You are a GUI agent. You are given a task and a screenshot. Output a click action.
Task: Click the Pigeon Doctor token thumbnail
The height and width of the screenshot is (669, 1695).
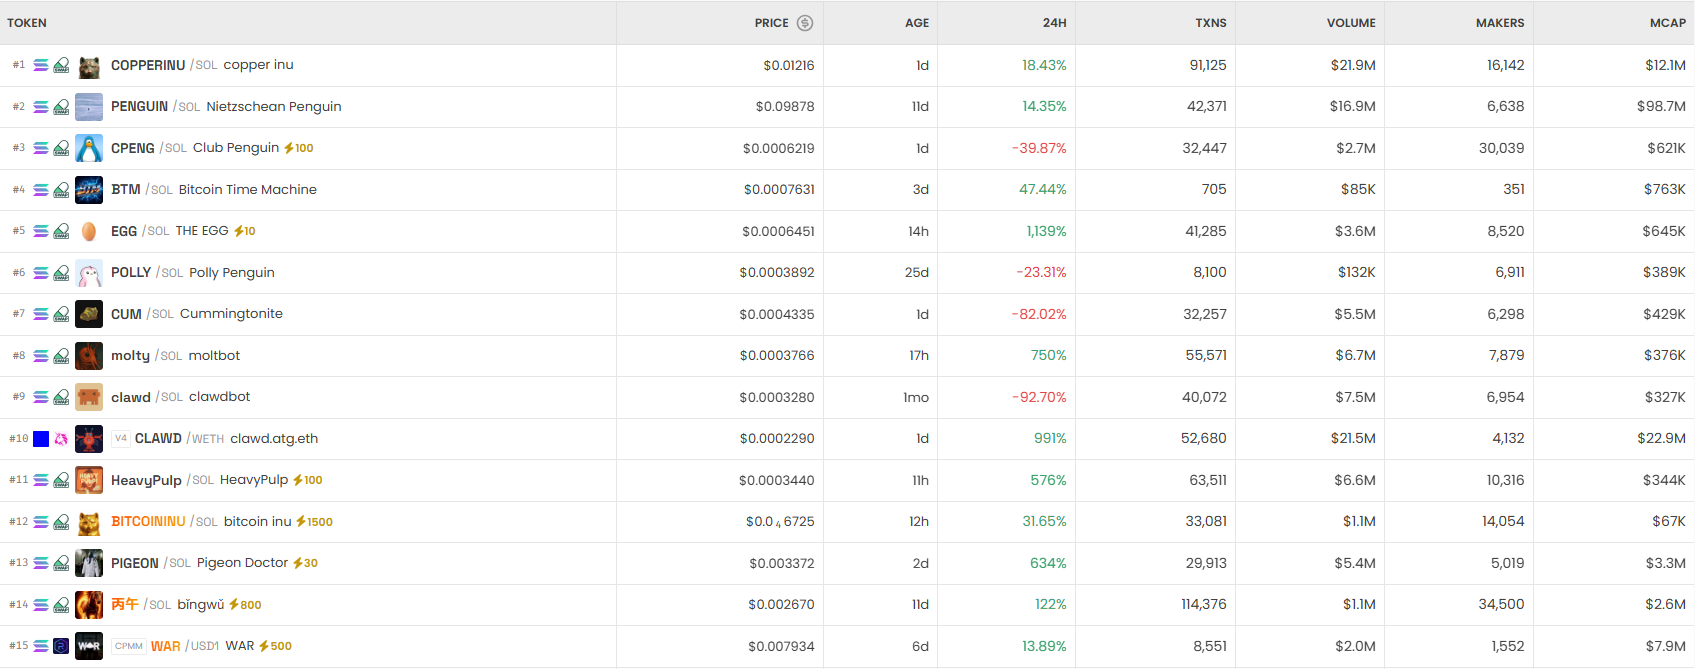coord(89,563)
